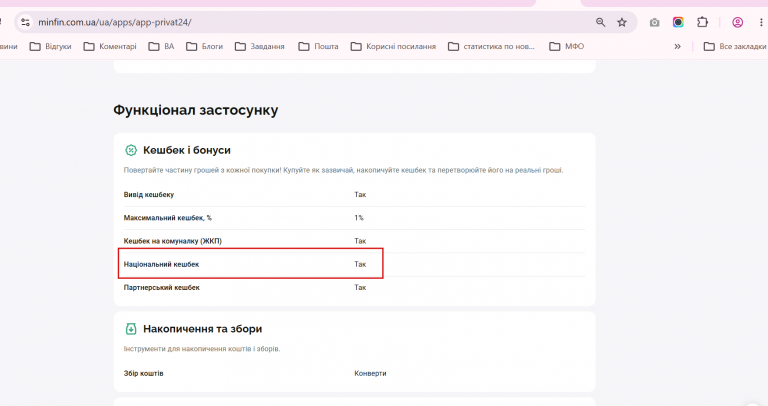
Task: Click the zoom magnifier icon in address bar
Action: click(x=600, y=22)
